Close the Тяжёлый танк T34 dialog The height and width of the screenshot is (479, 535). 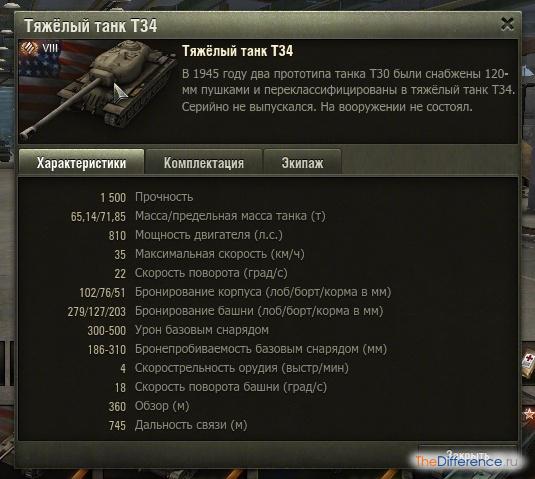(x=507, y=25)
